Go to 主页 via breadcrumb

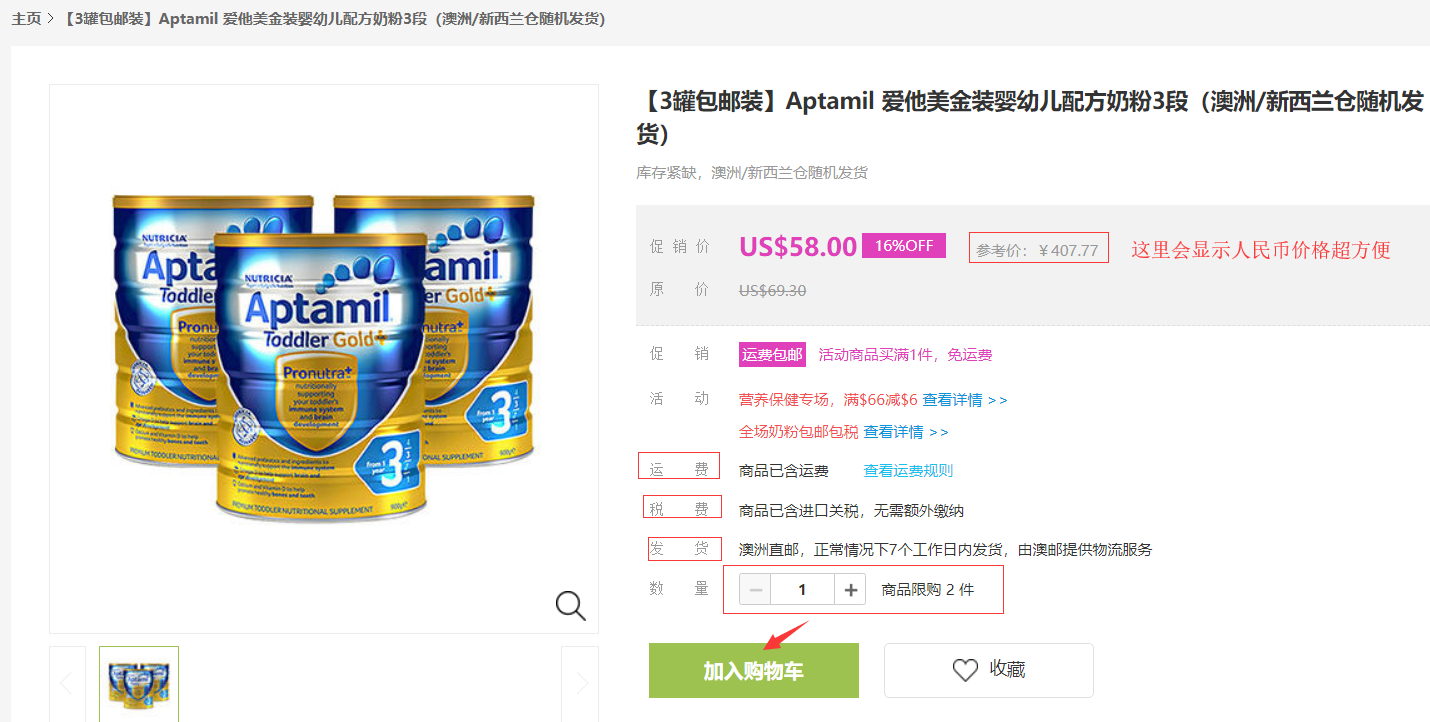pos(26,19)
